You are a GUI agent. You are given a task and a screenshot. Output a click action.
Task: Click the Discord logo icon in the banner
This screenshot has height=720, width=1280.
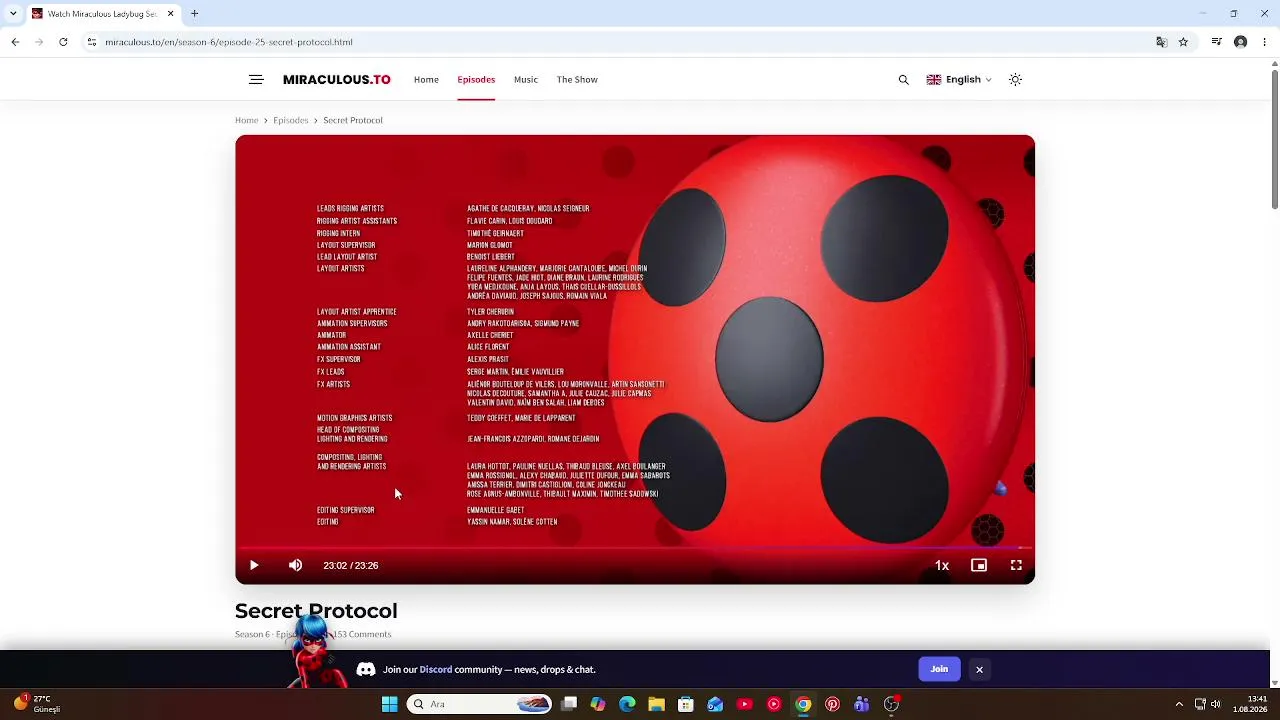[366, 670]
